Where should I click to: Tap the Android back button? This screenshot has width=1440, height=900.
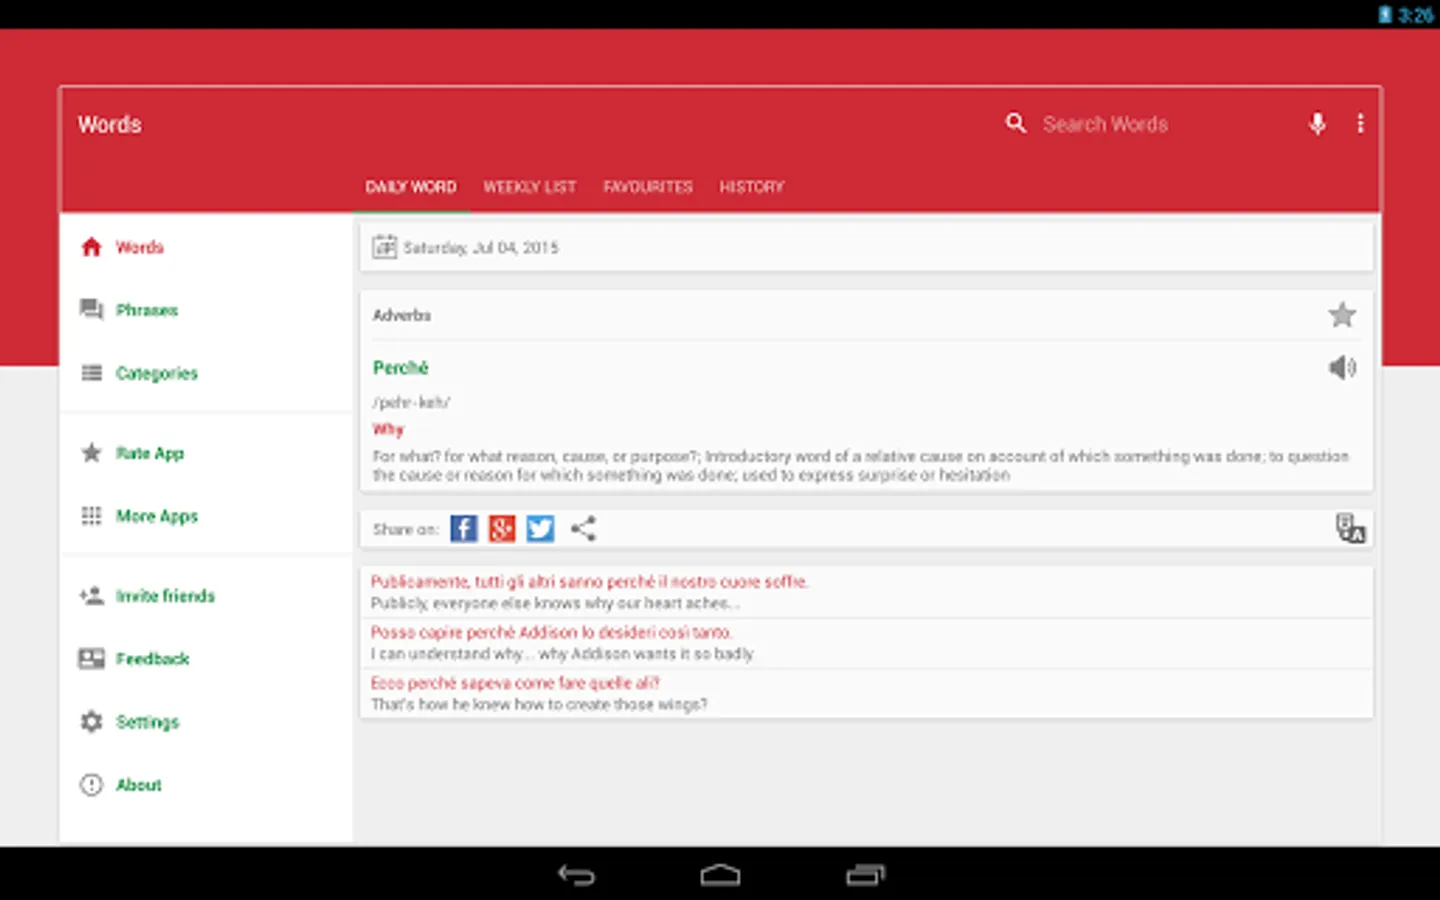pyautogui.click(x=576, y=875)
